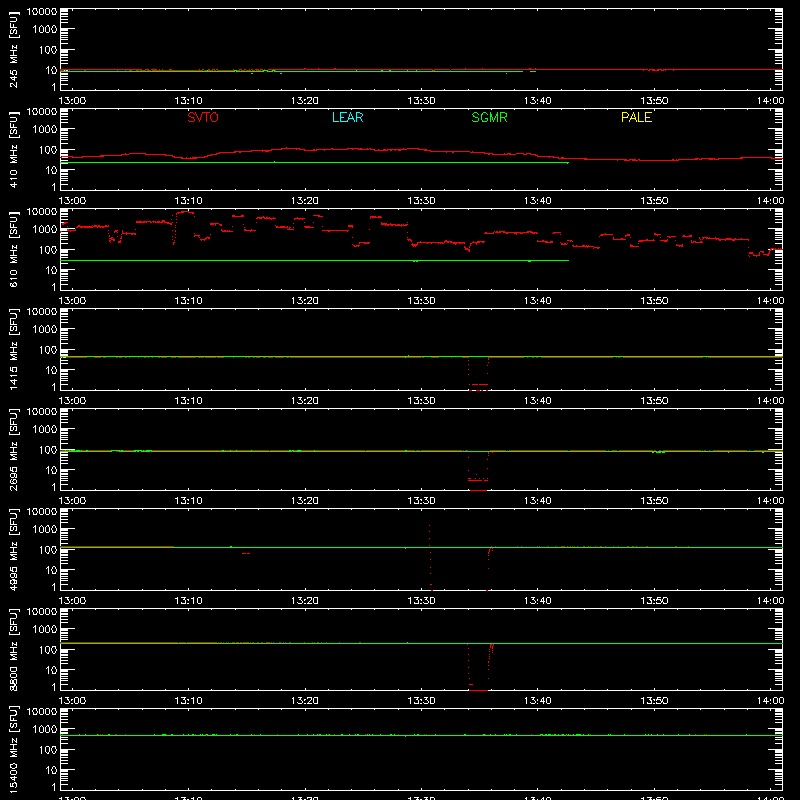Viewport: 800px width, 800px height.
Task: Click the yellow PALE station label
Action: [636, 117]
